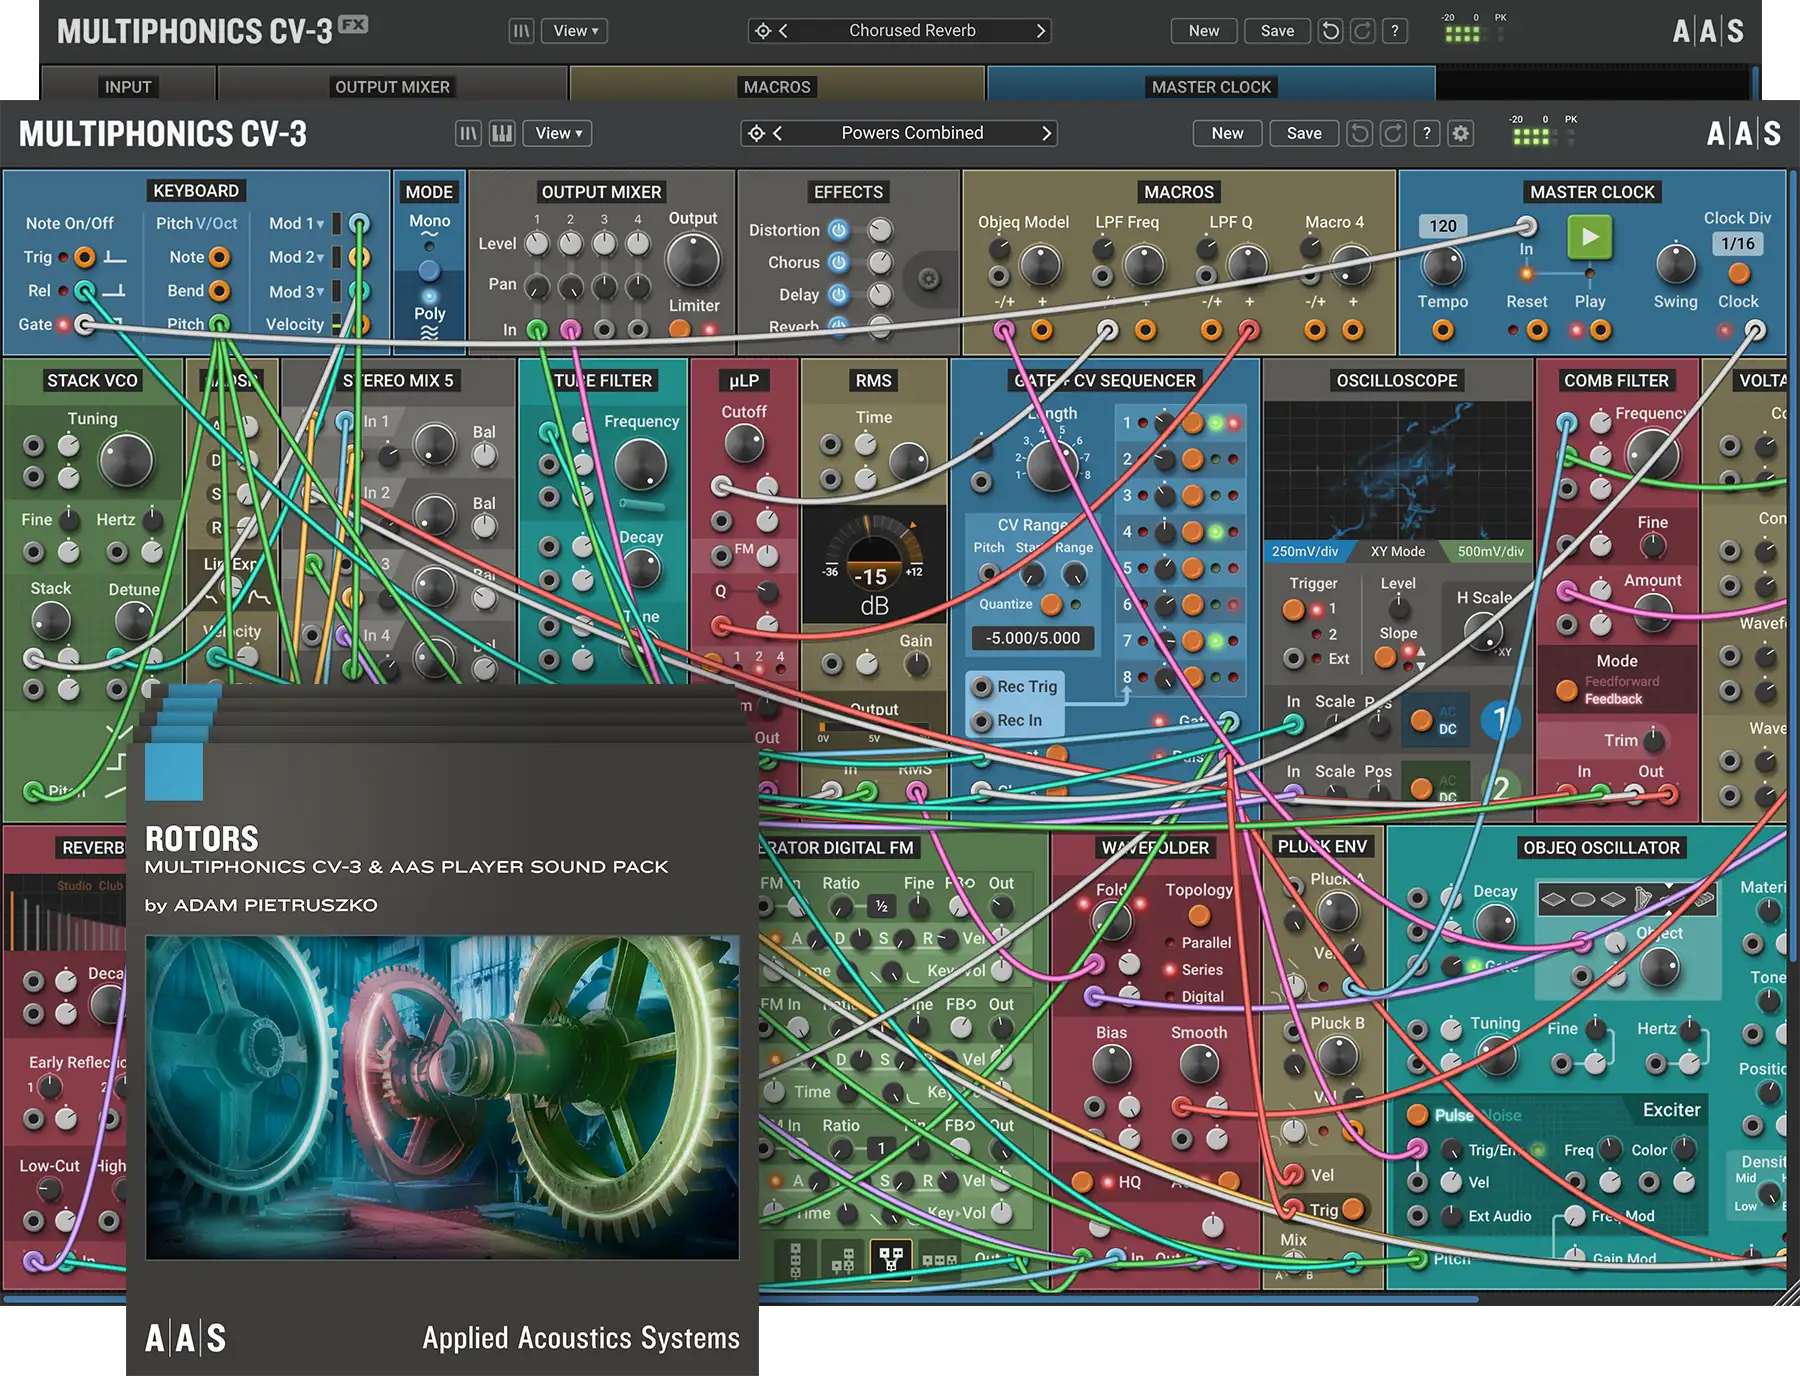Open the settings gear icon in the toolbar
Image resolution: width=1800 pixels, height=1376 pixels.
(1461, 133)
